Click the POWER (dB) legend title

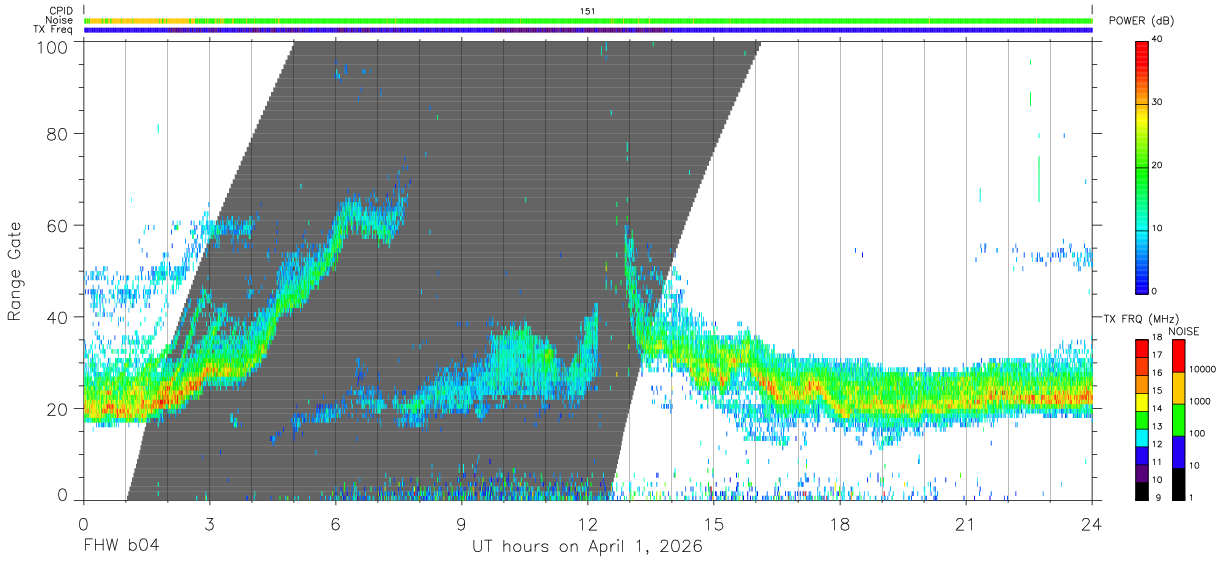[x=1142, y=21]
